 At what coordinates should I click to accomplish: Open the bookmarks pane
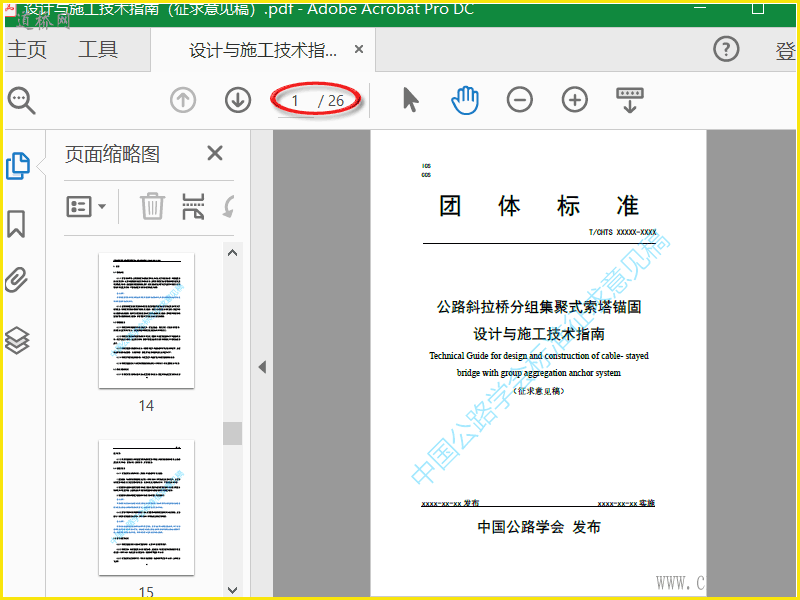[16, 224]
